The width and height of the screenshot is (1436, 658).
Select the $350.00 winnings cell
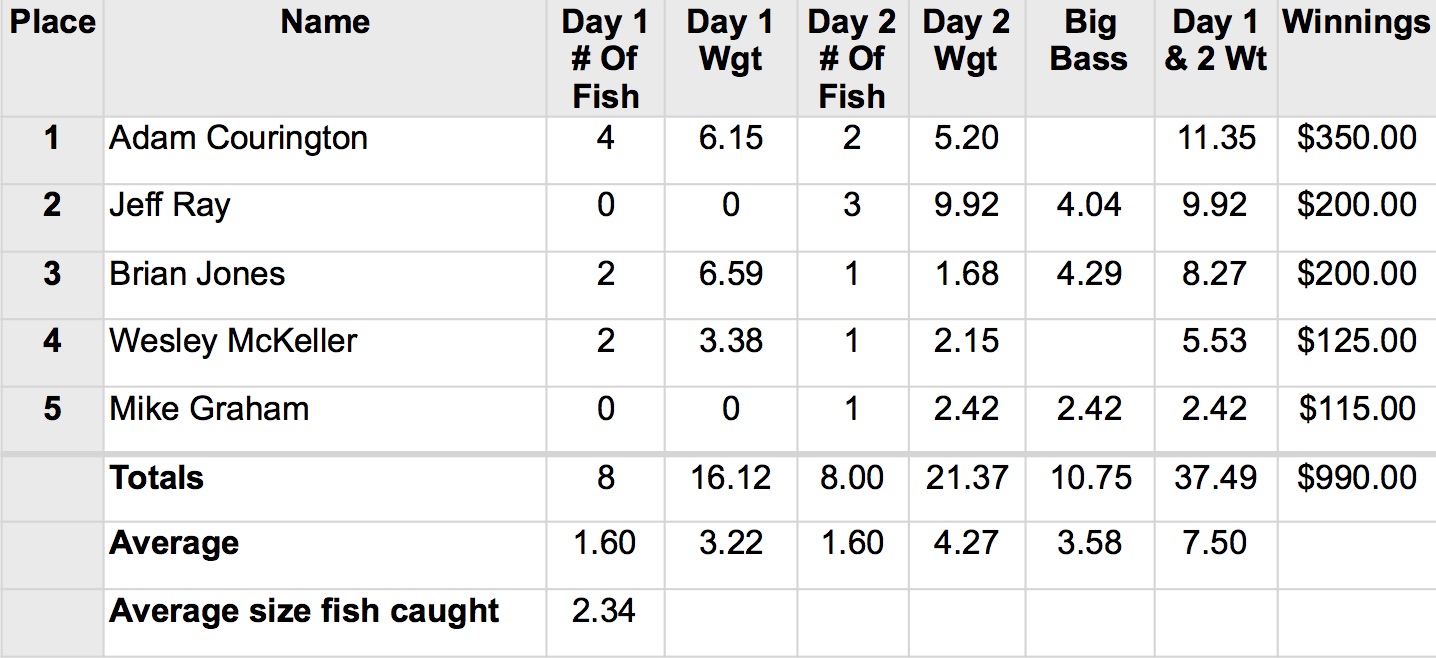click(1356, 138)
